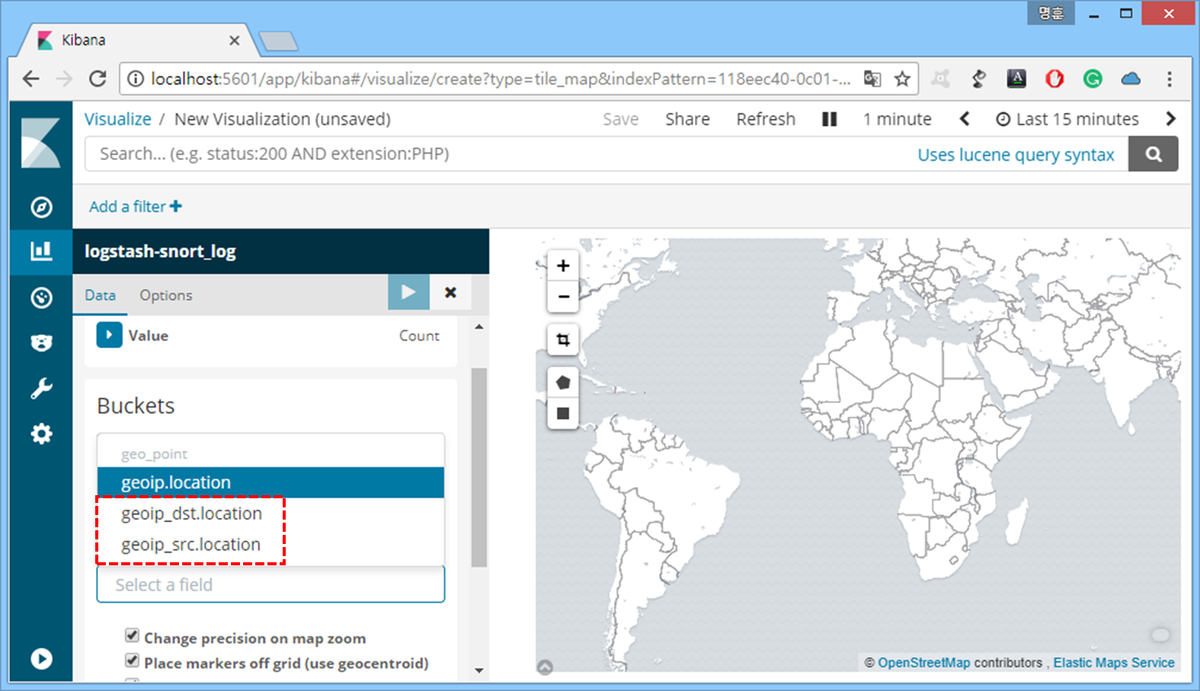1200x691 pixels.
Task: Open Chrome's three-dot menu
Action: [x=1170, y=78]
